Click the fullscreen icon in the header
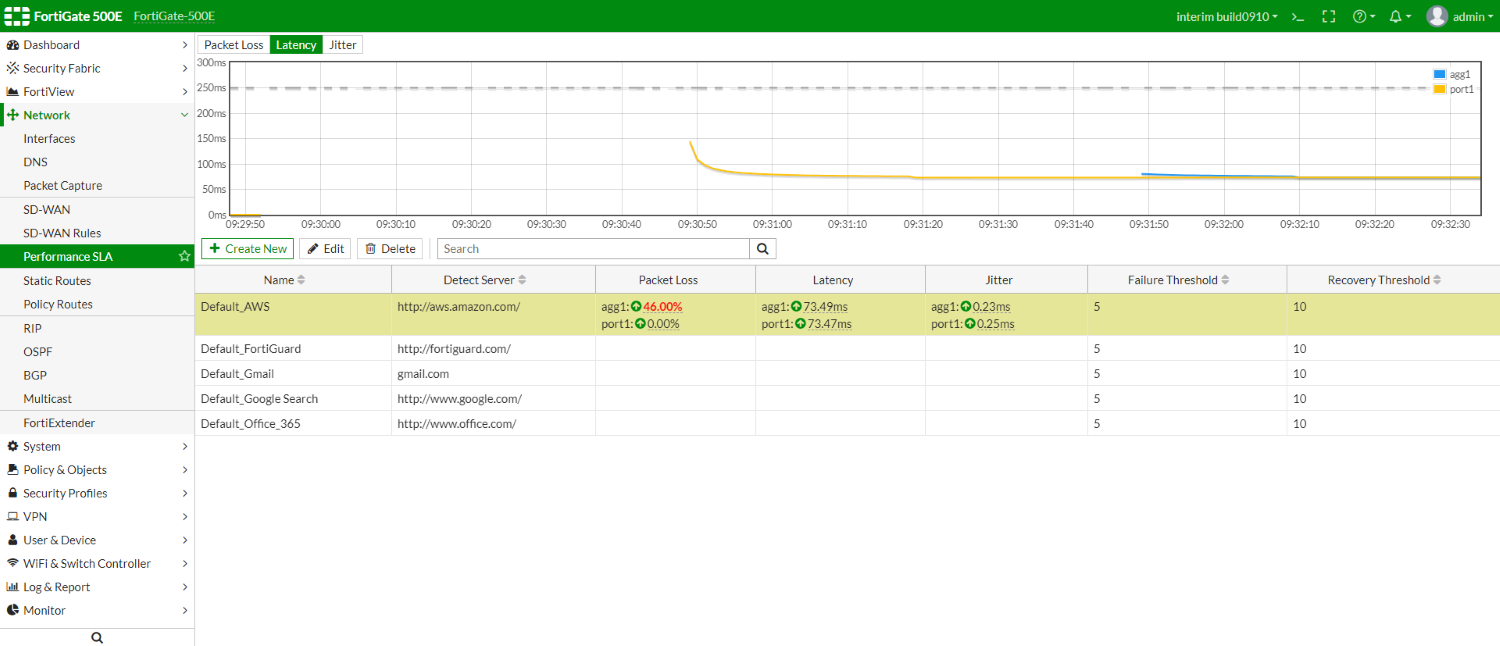This screenshot has height=646, width=1500. [x=1328, y=16]
